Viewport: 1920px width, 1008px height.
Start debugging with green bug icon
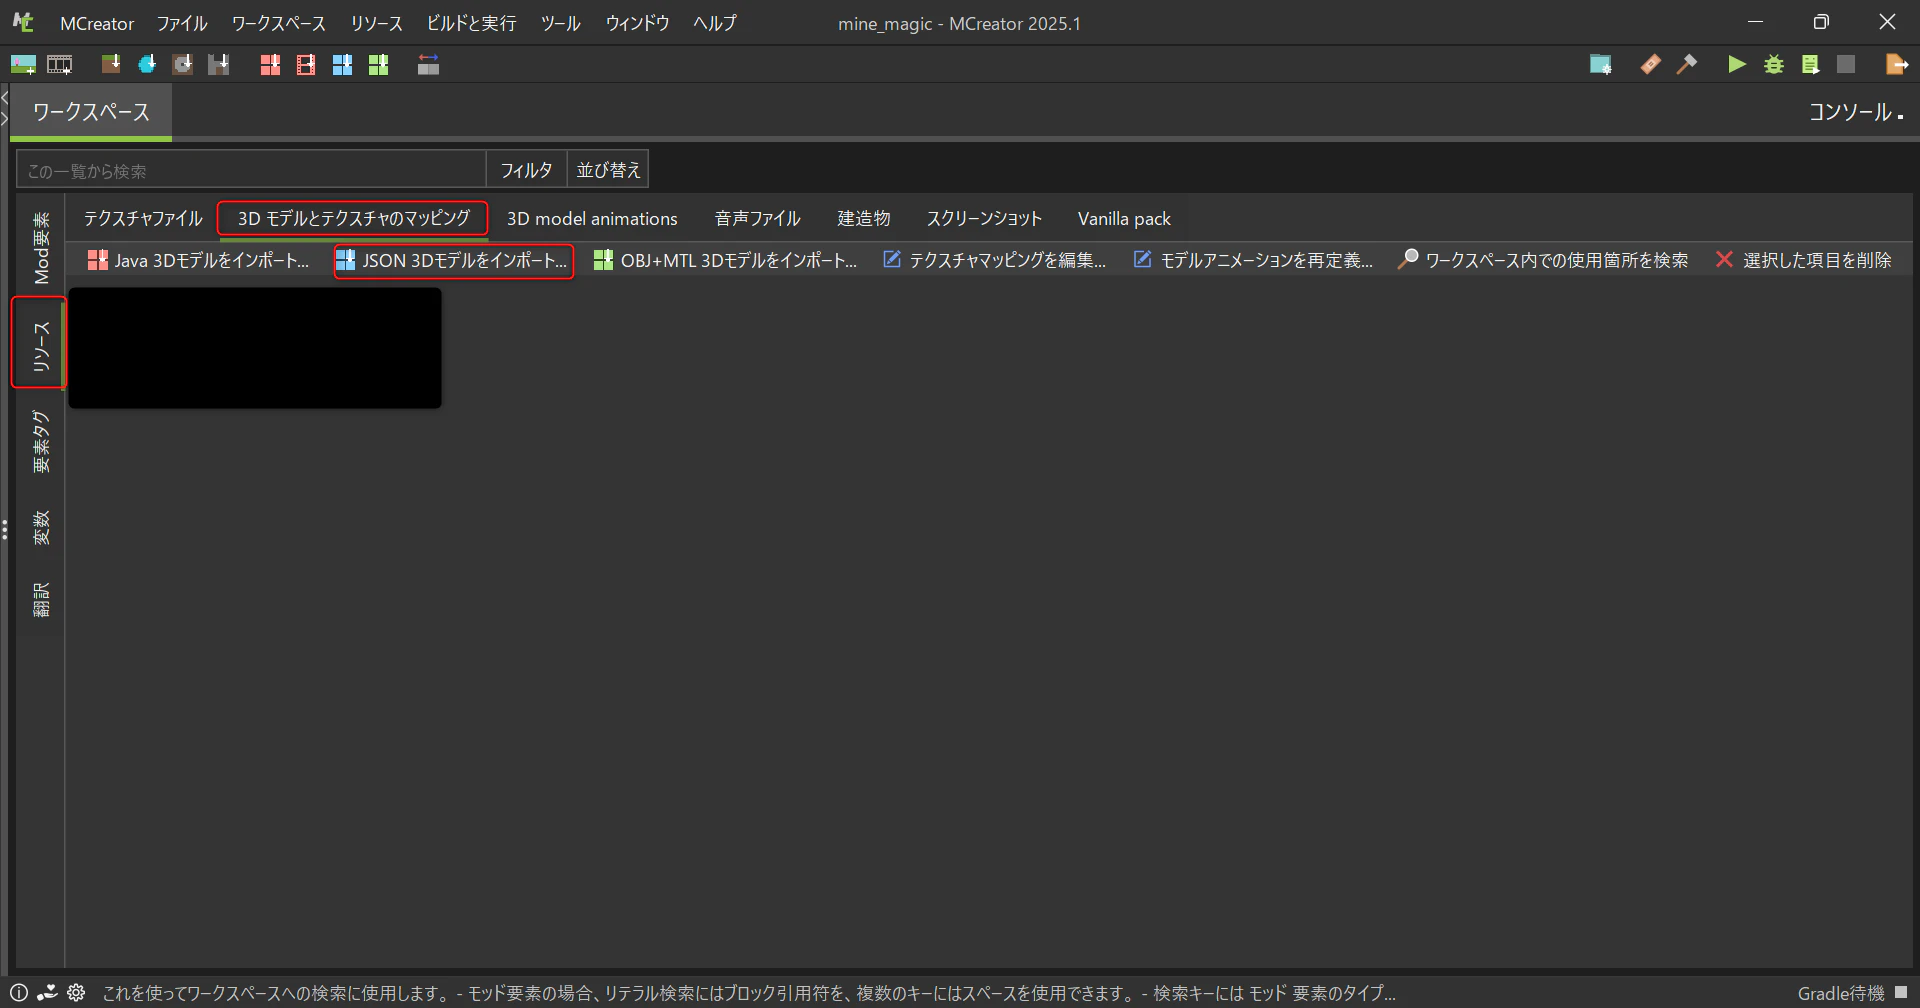pos(1774,65)
